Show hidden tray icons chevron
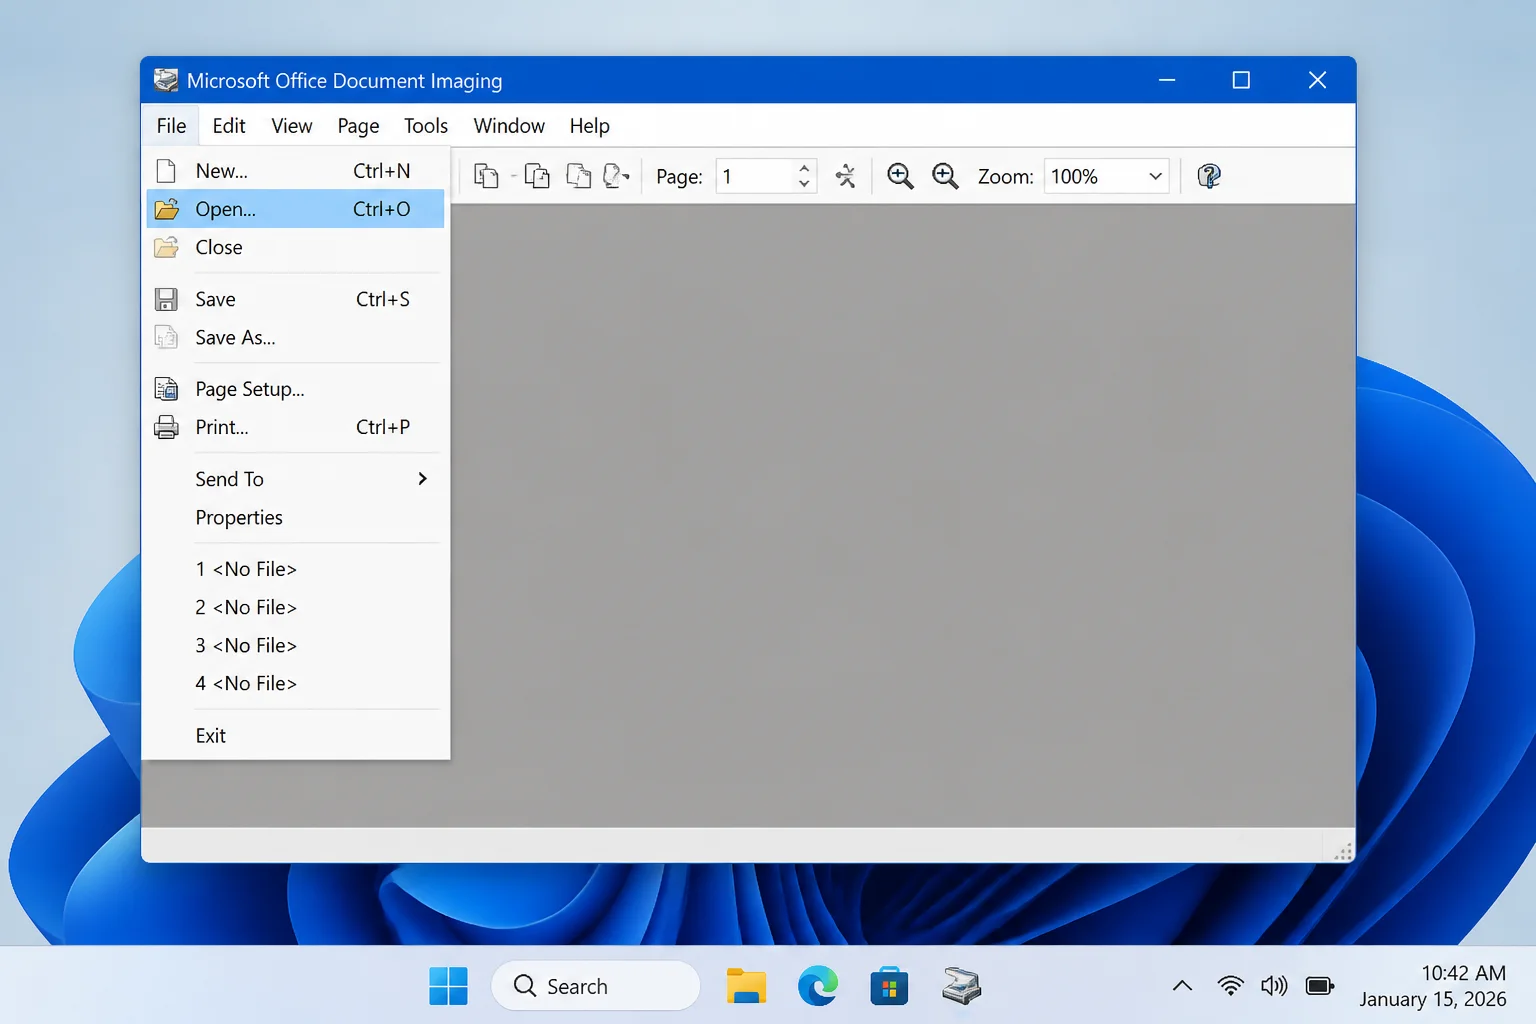This screenshot has height=1024, width=1536. click(1182, 986)
